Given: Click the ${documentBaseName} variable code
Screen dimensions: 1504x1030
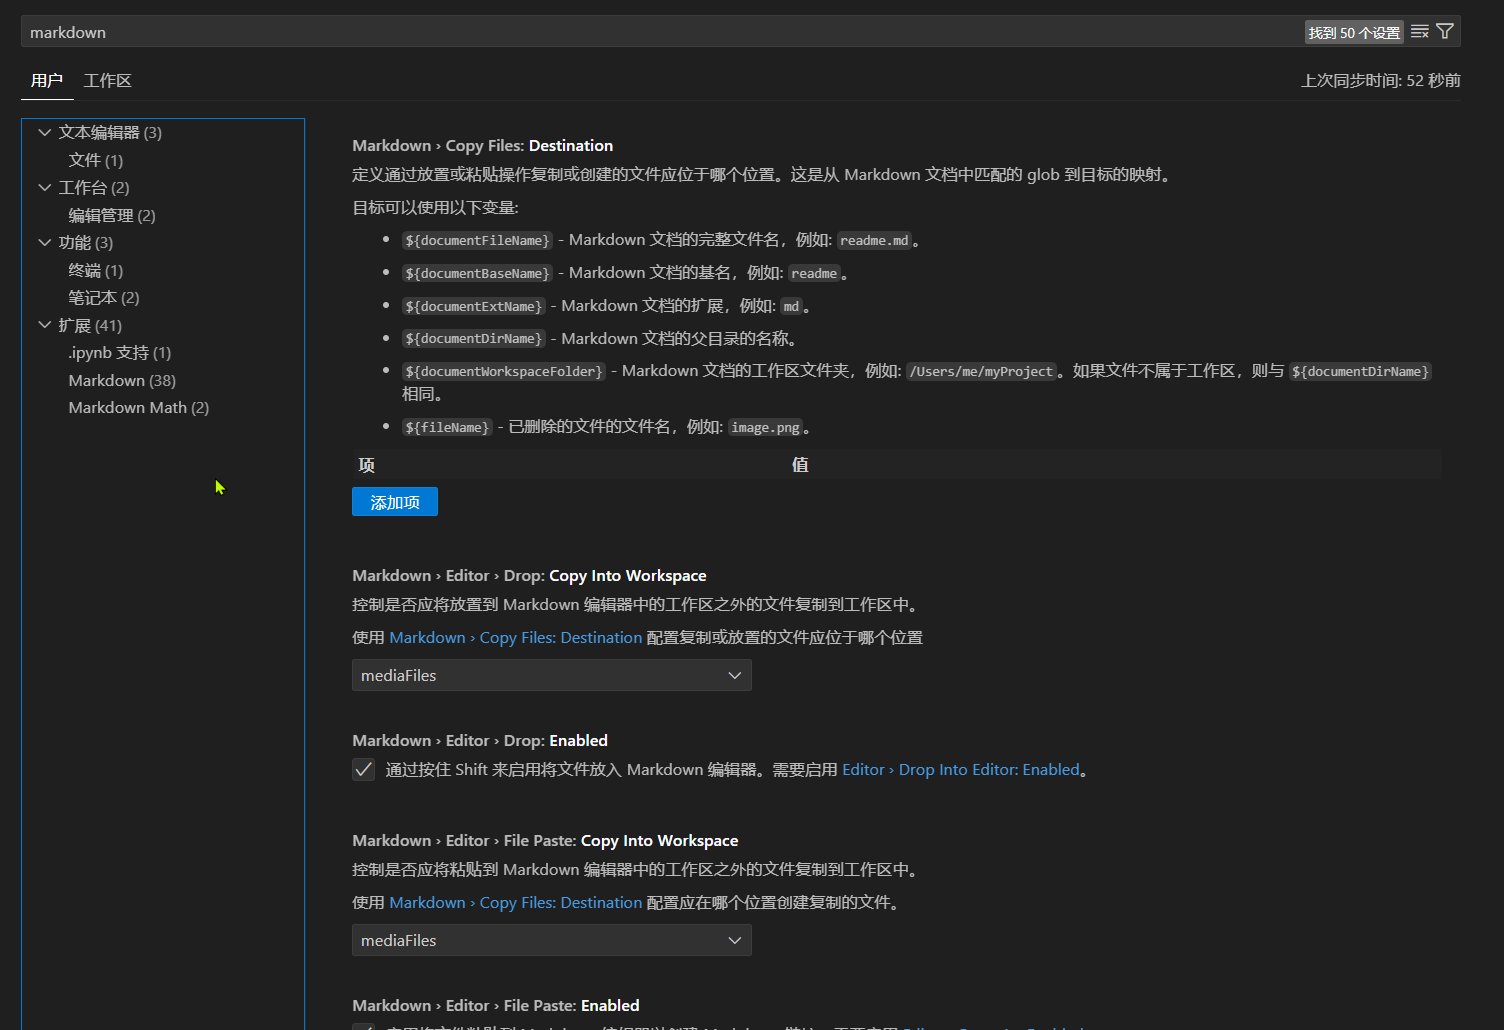Looking at the screenshot, I should [x=478, y=273].
